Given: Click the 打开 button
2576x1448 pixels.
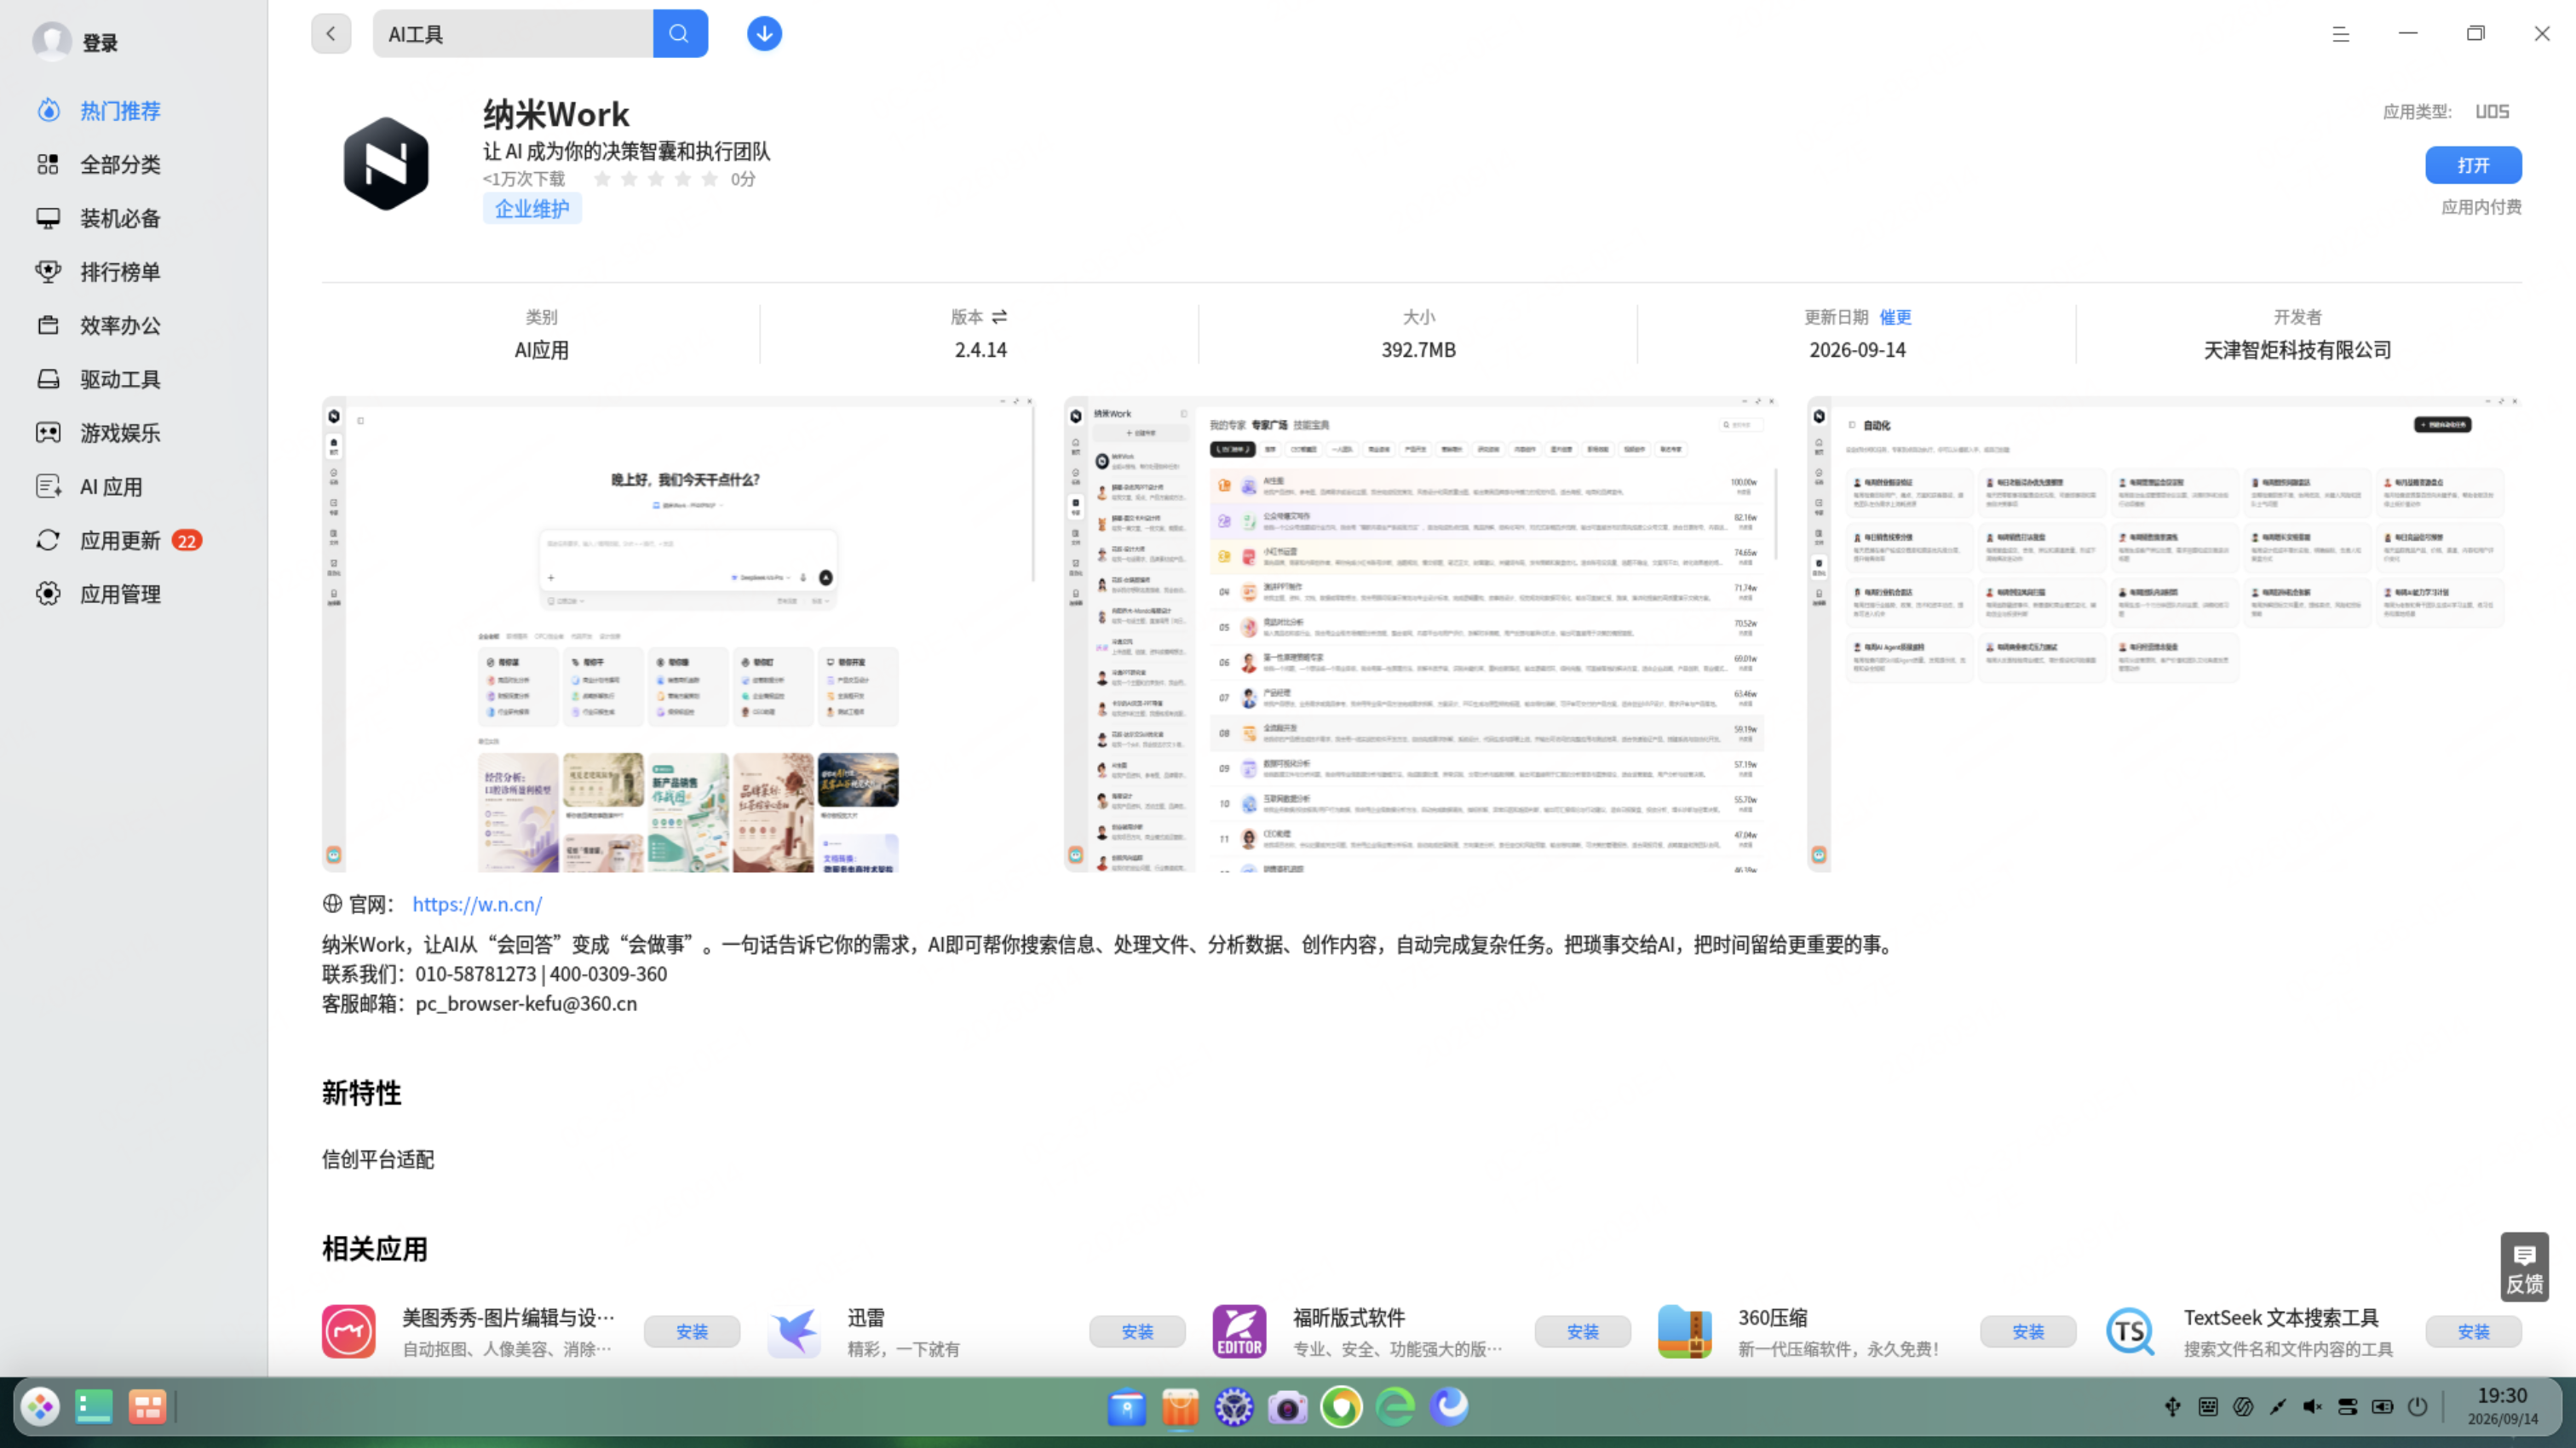Looking at the screenshot, I should (2473, 165).
